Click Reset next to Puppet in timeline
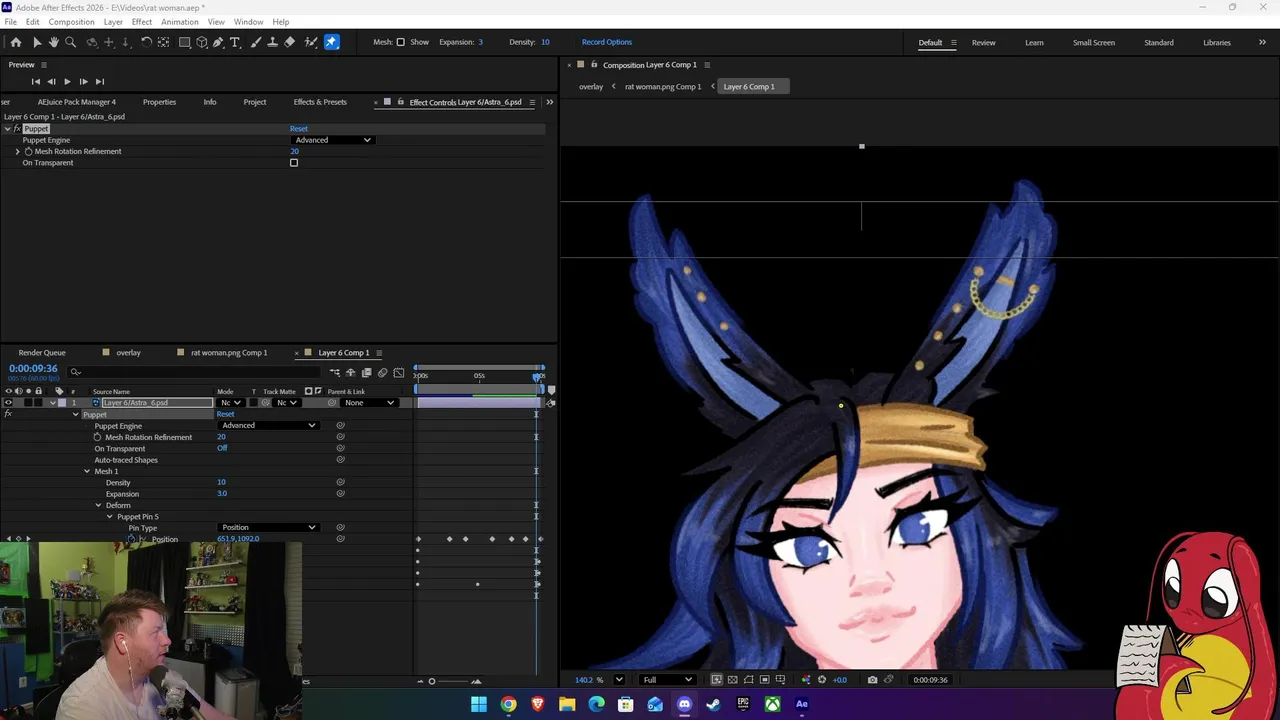The image size is (1280, 720). 225,414
